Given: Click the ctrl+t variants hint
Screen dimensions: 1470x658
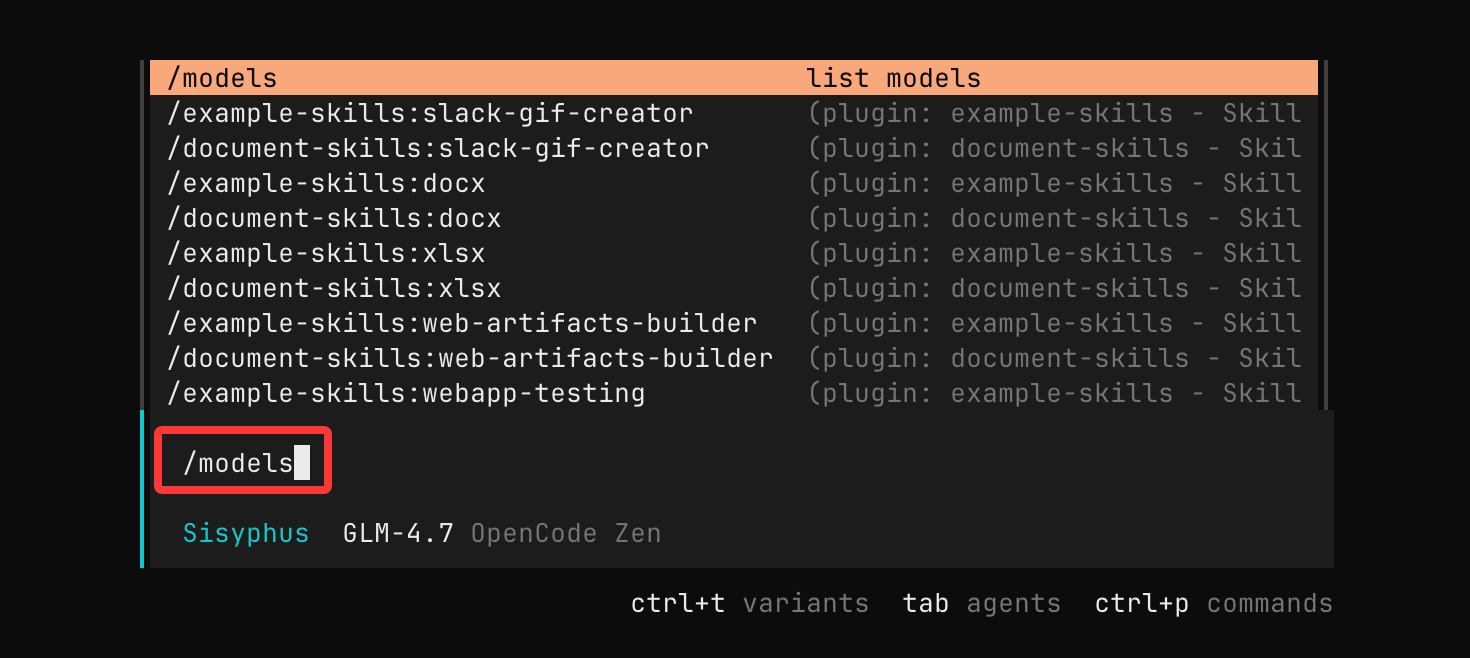Looking at the screenshot, I should click(x=749, y=604).
